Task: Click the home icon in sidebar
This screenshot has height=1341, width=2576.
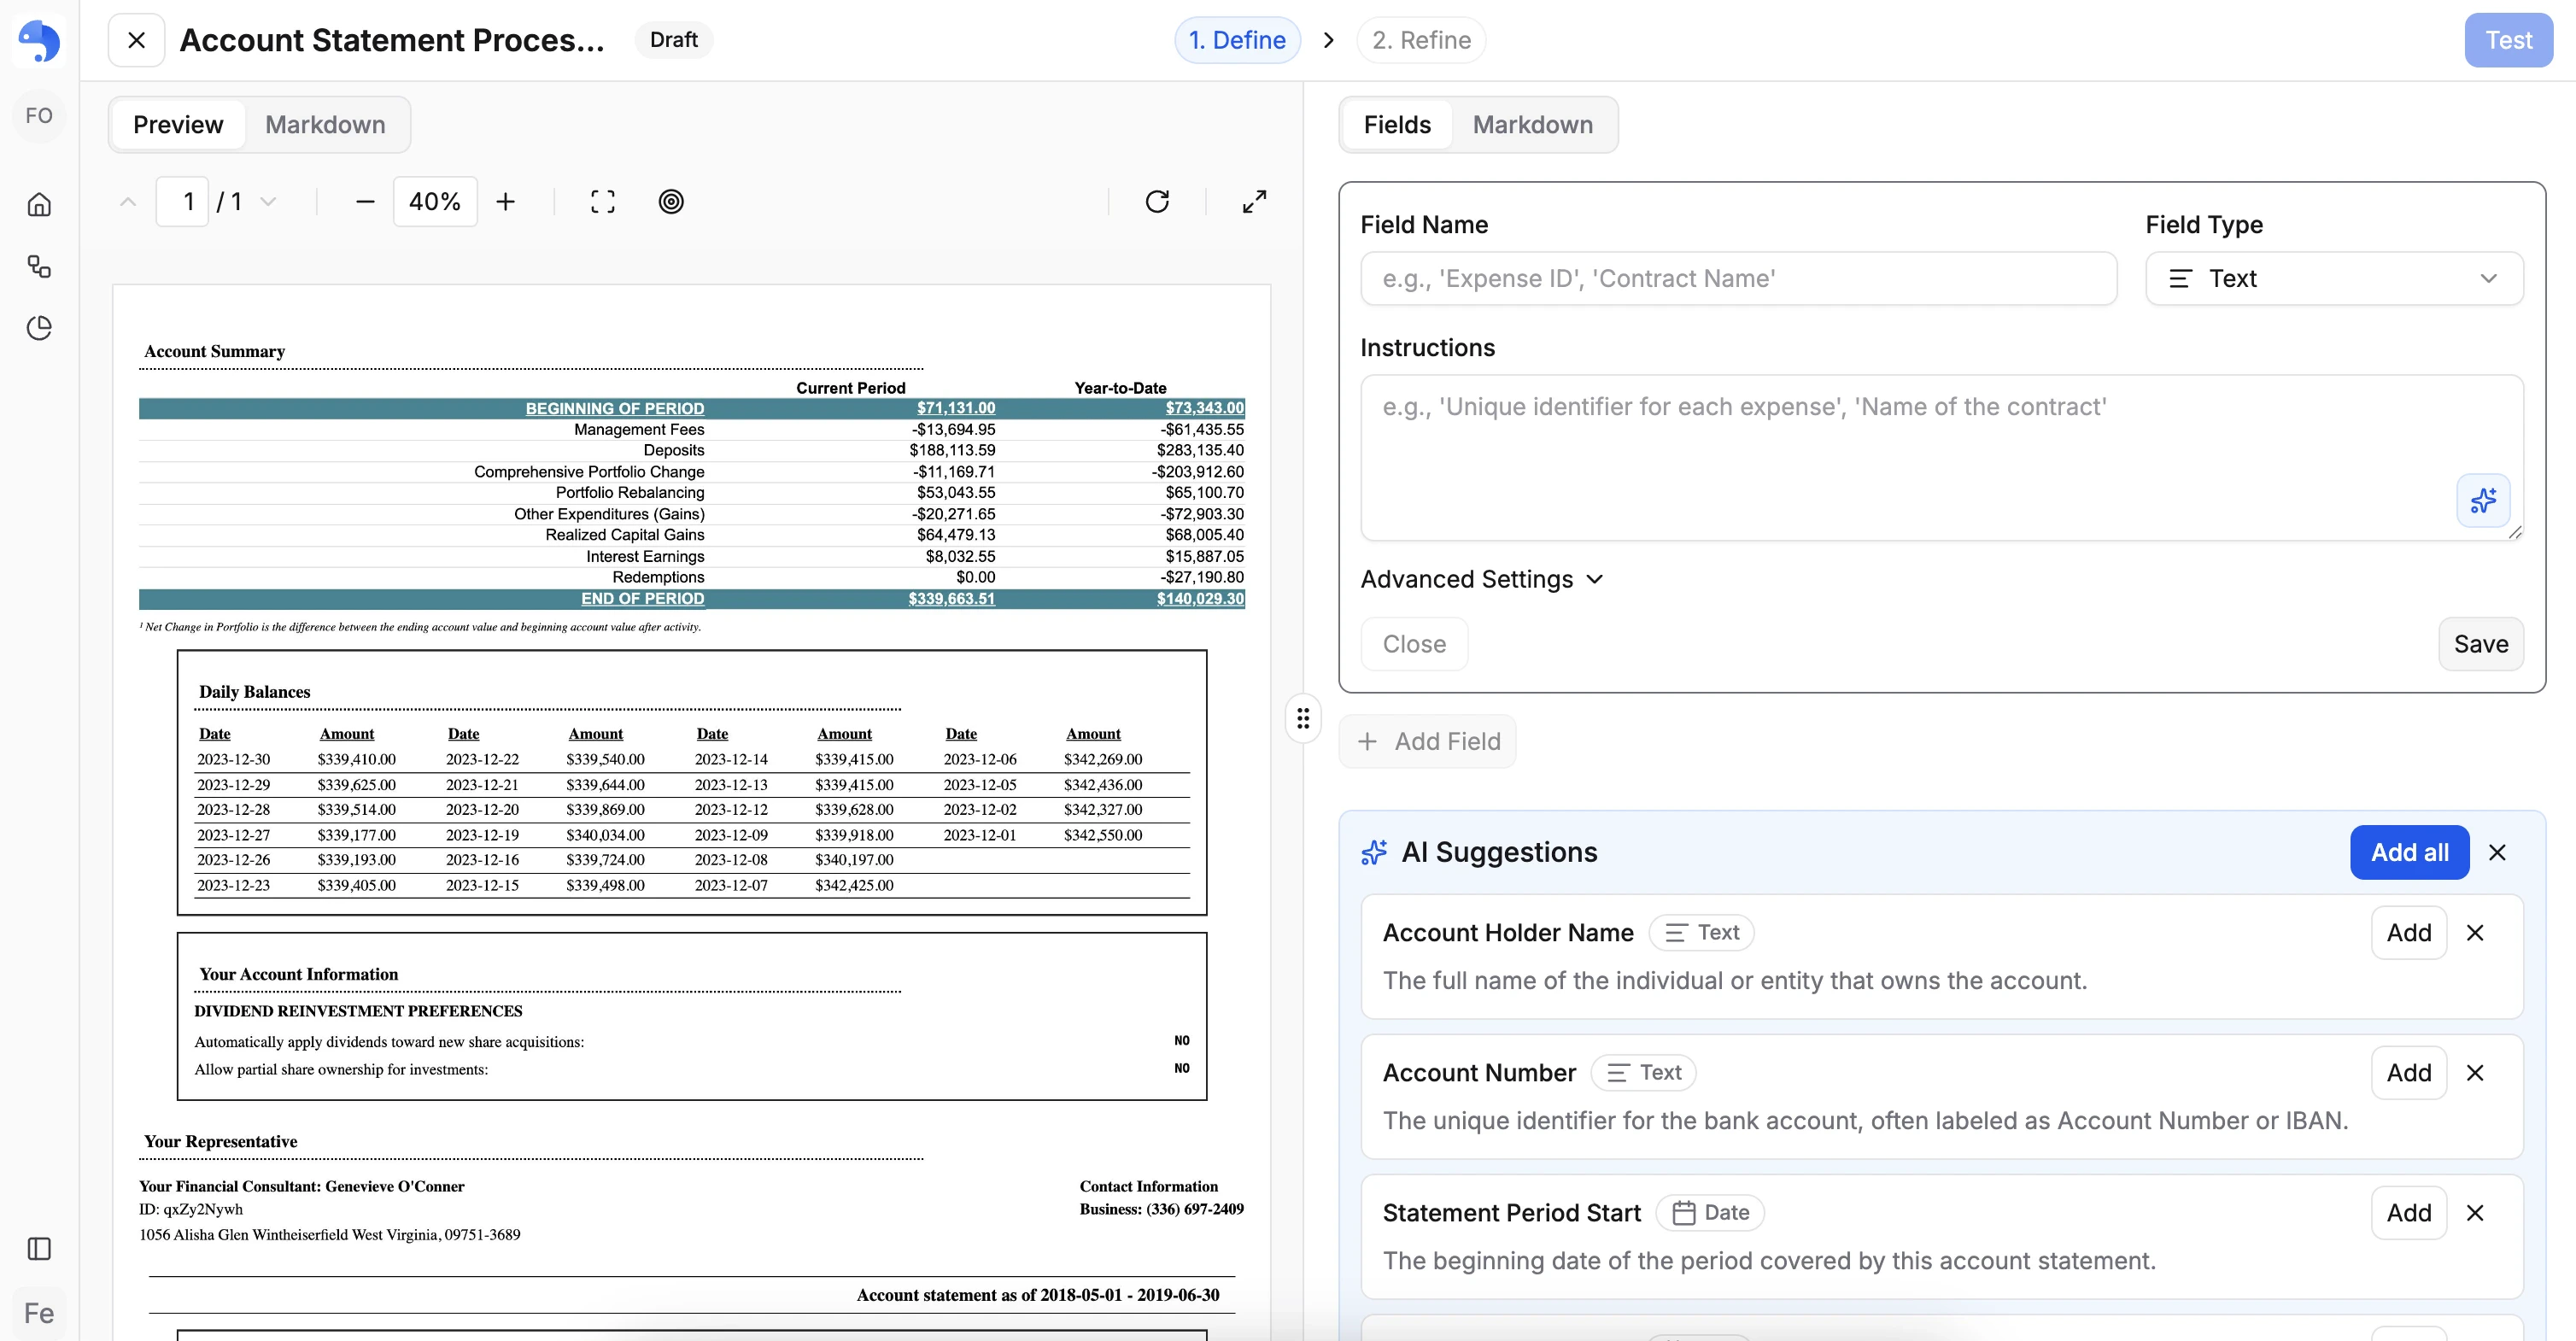Action: click(x=39, y=205)
